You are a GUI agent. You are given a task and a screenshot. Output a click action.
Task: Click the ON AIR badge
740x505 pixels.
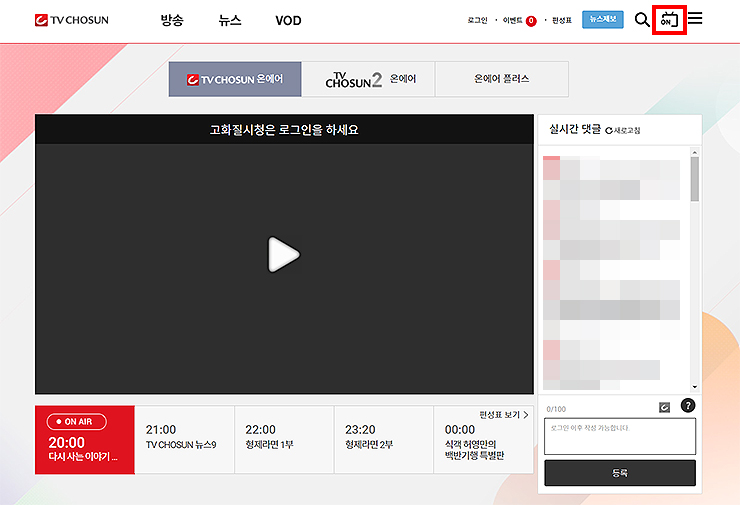point(76,421)
